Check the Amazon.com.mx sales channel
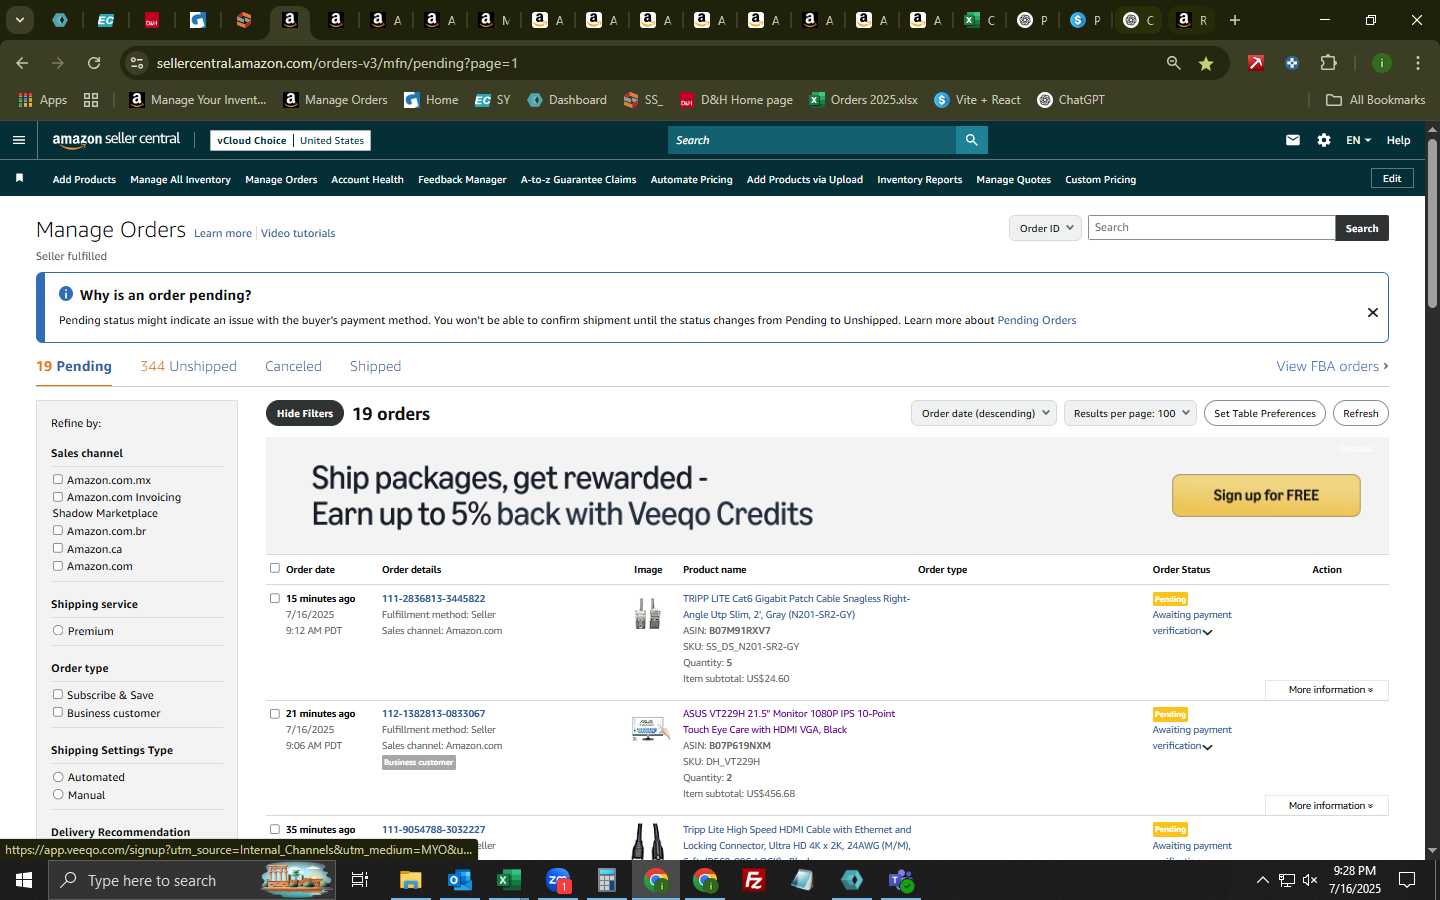The width and height of the screenshot is (1440, 900). click(58, 480)
